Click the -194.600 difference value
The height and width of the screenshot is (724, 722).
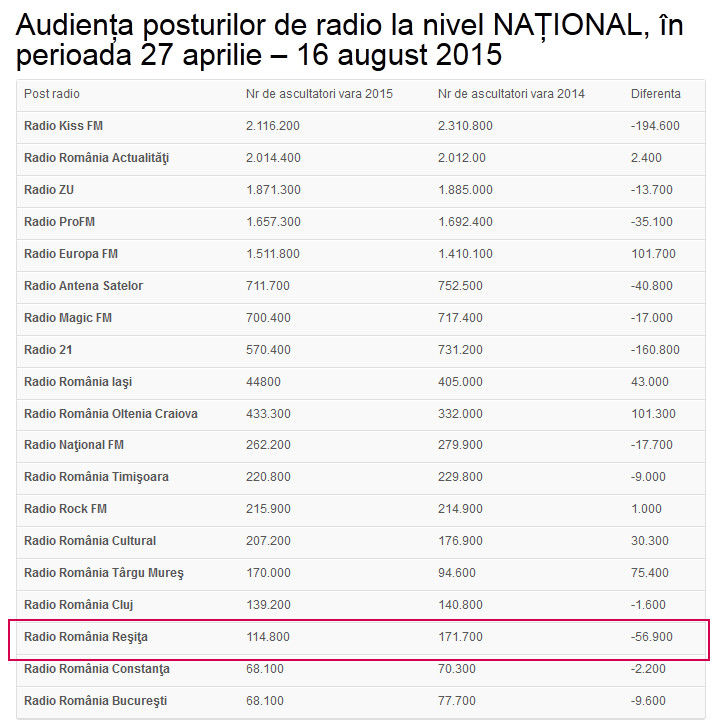pos(655,126)
